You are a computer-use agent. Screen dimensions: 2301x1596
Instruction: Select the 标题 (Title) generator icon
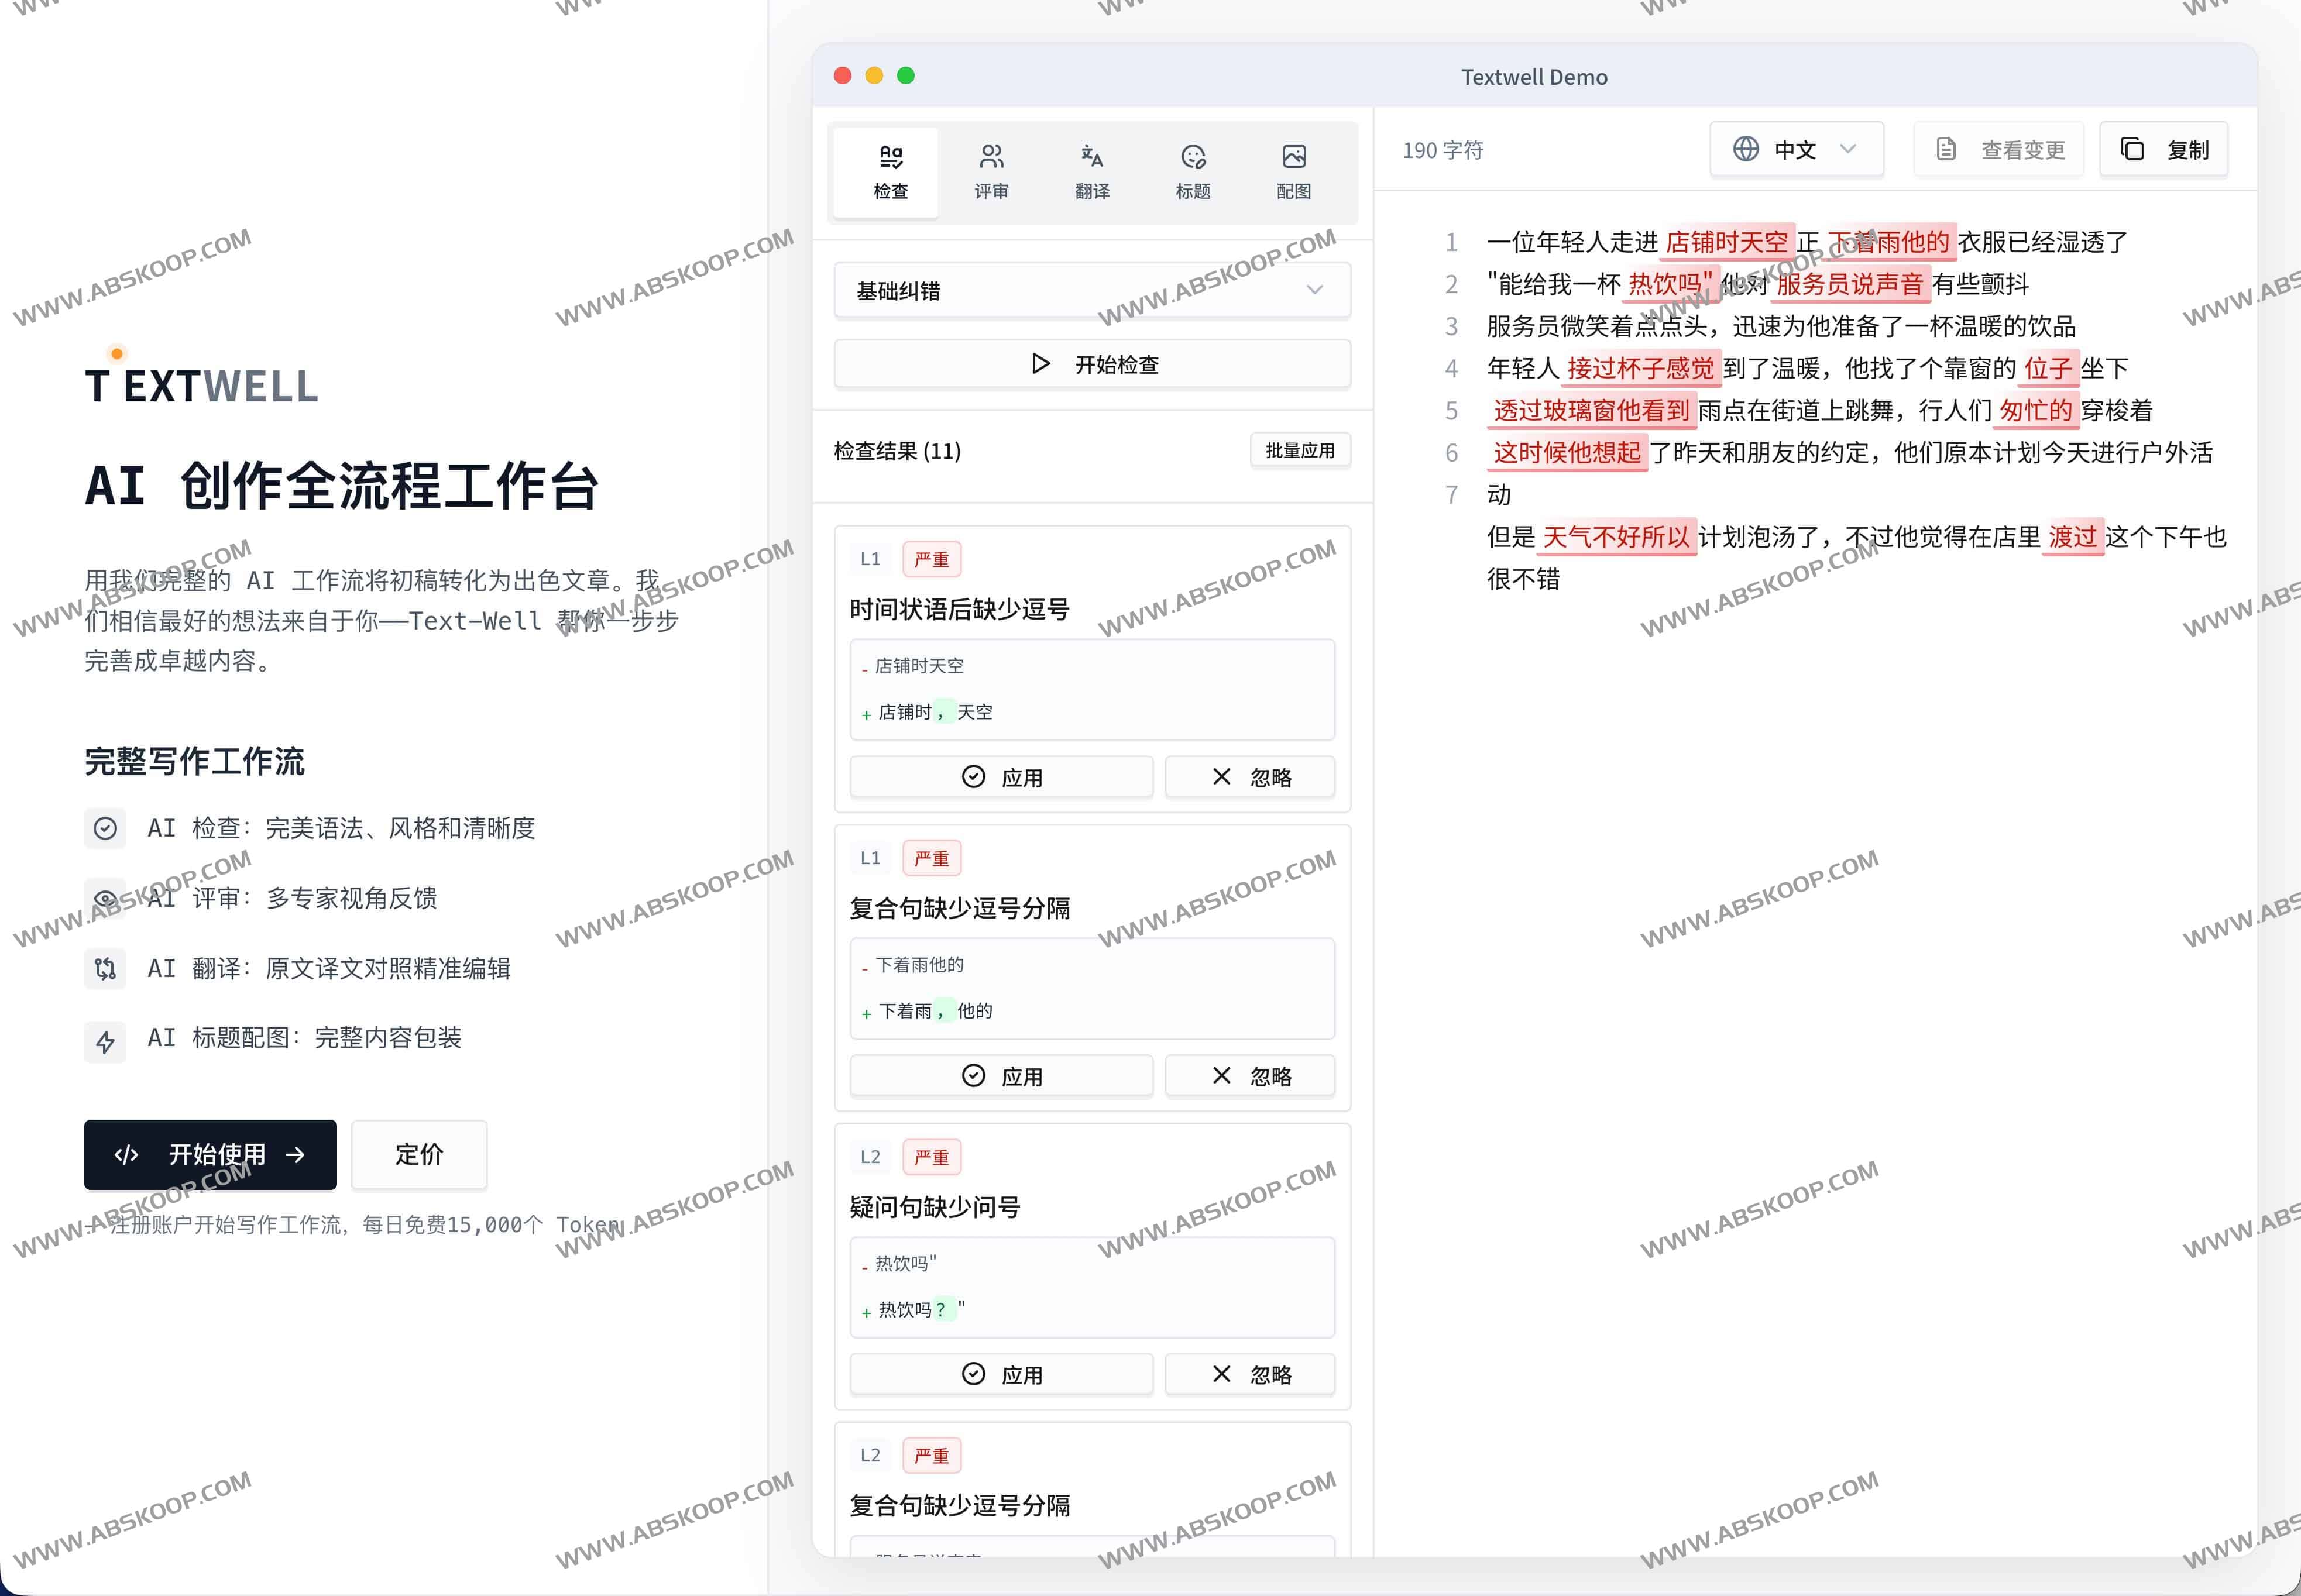click(1193, 155)
